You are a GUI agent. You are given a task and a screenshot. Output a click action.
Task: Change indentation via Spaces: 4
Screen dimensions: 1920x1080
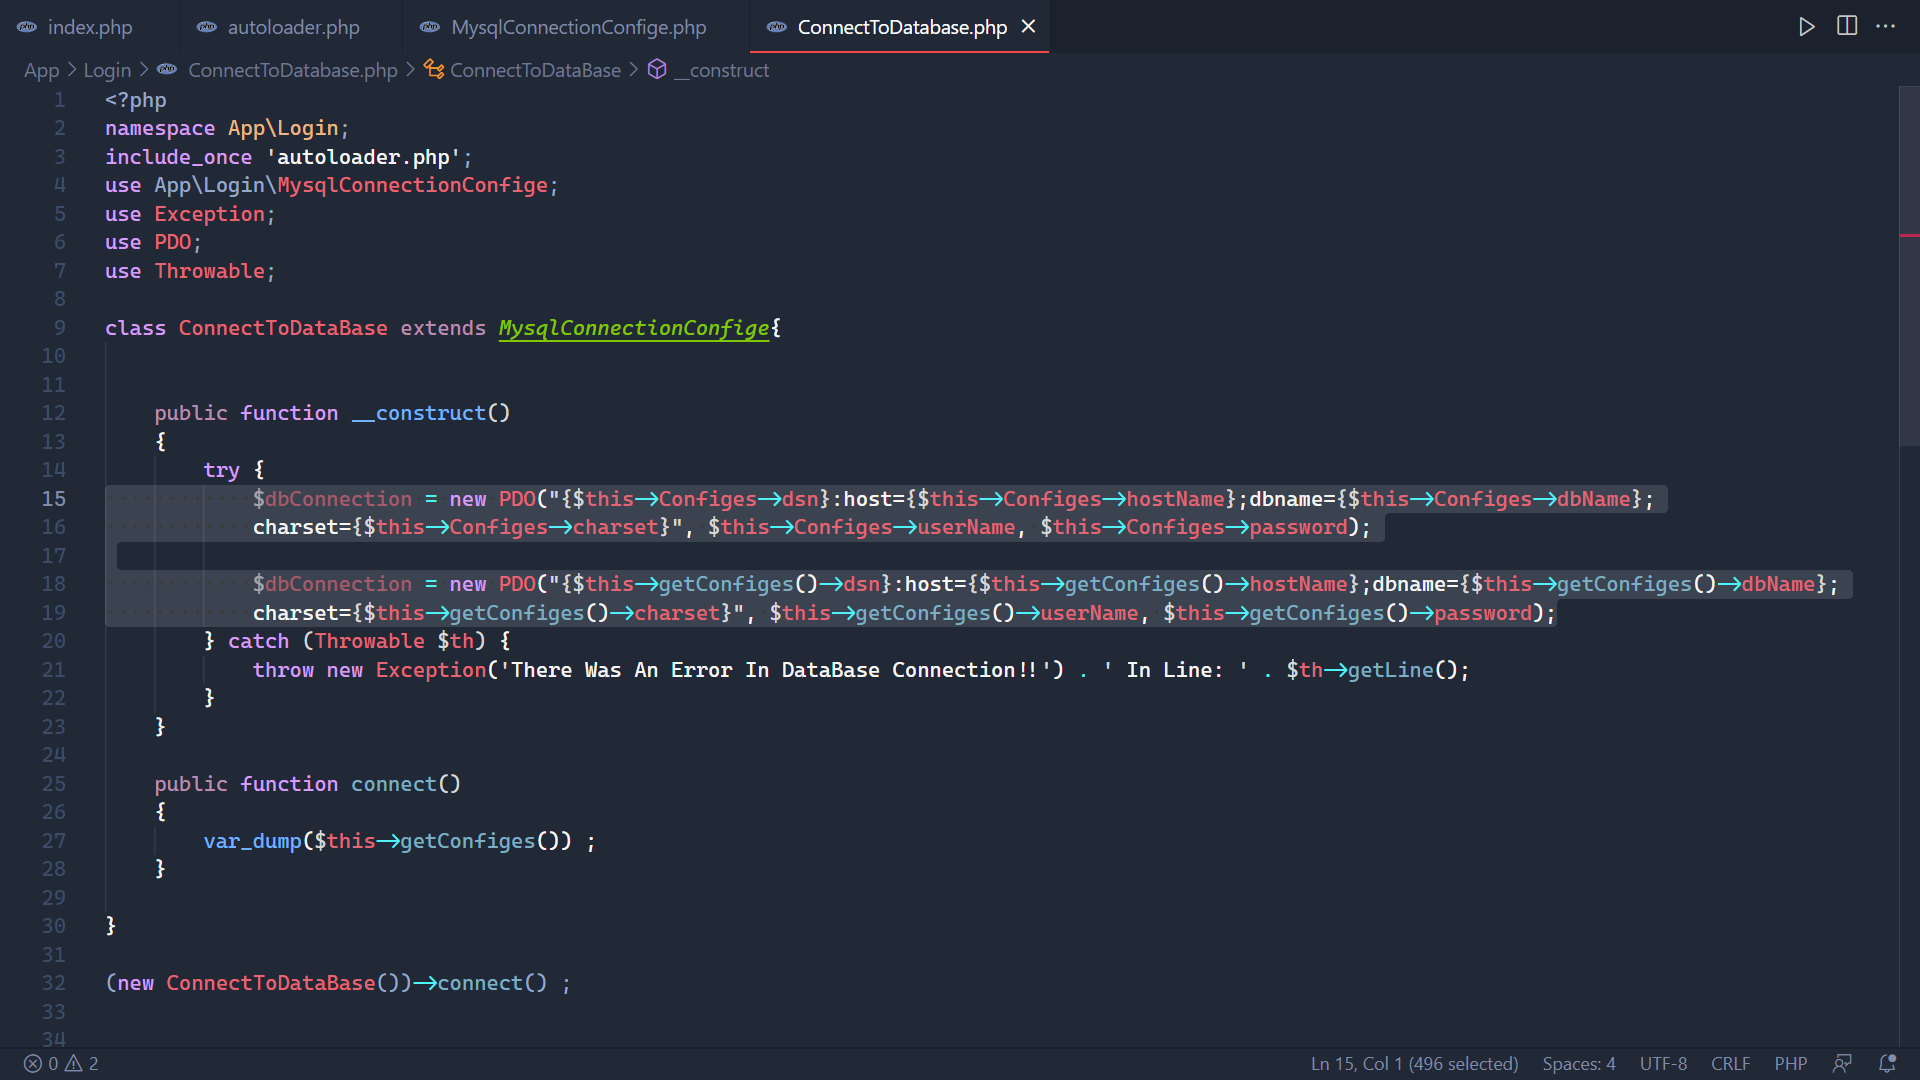coord(1578,1064)
